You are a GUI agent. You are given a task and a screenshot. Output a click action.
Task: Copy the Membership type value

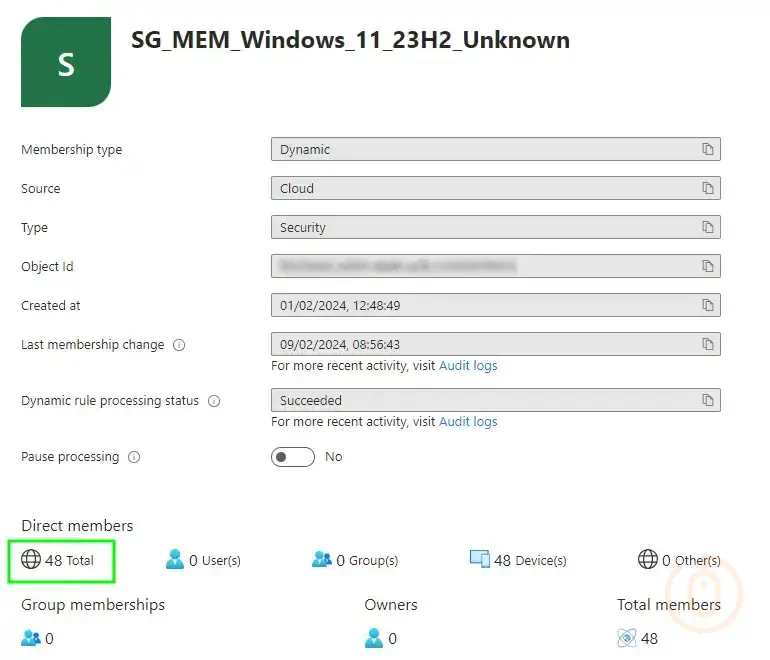(708, 149)
